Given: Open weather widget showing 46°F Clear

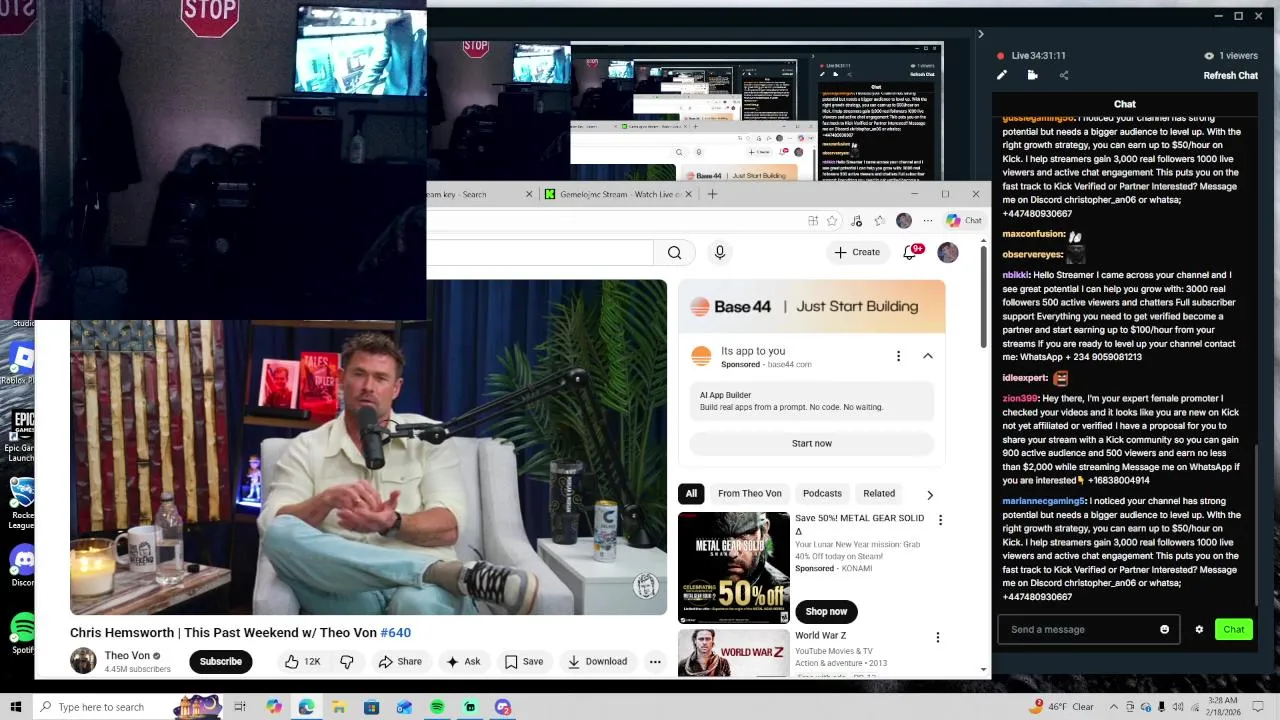Looking at the screenshot, I should point(1061,707).
